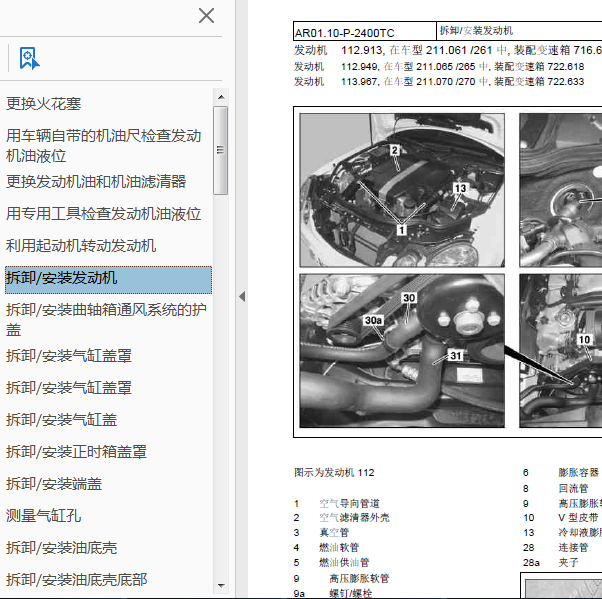The image size is (602, 599).
Task: Click the document title 拆卸/安装发动机 in header
Action: click(476, 31)
